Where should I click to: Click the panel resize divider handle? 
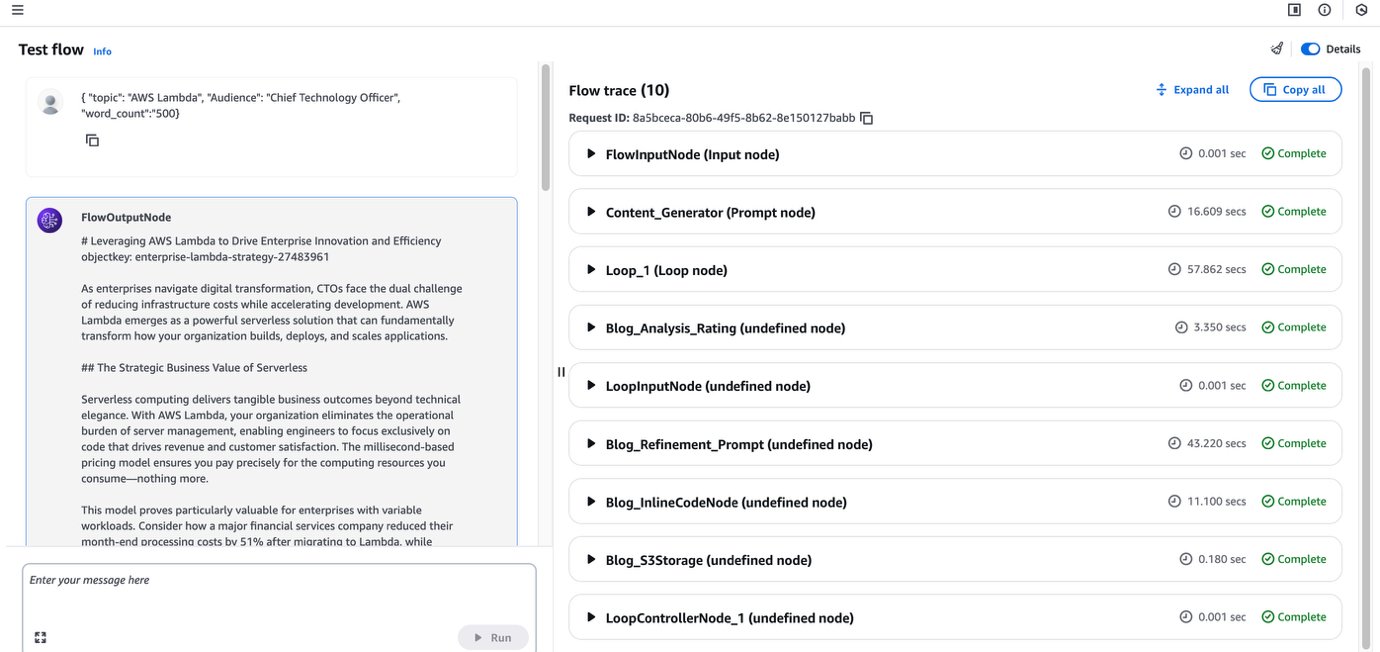[x=561, y=372]
